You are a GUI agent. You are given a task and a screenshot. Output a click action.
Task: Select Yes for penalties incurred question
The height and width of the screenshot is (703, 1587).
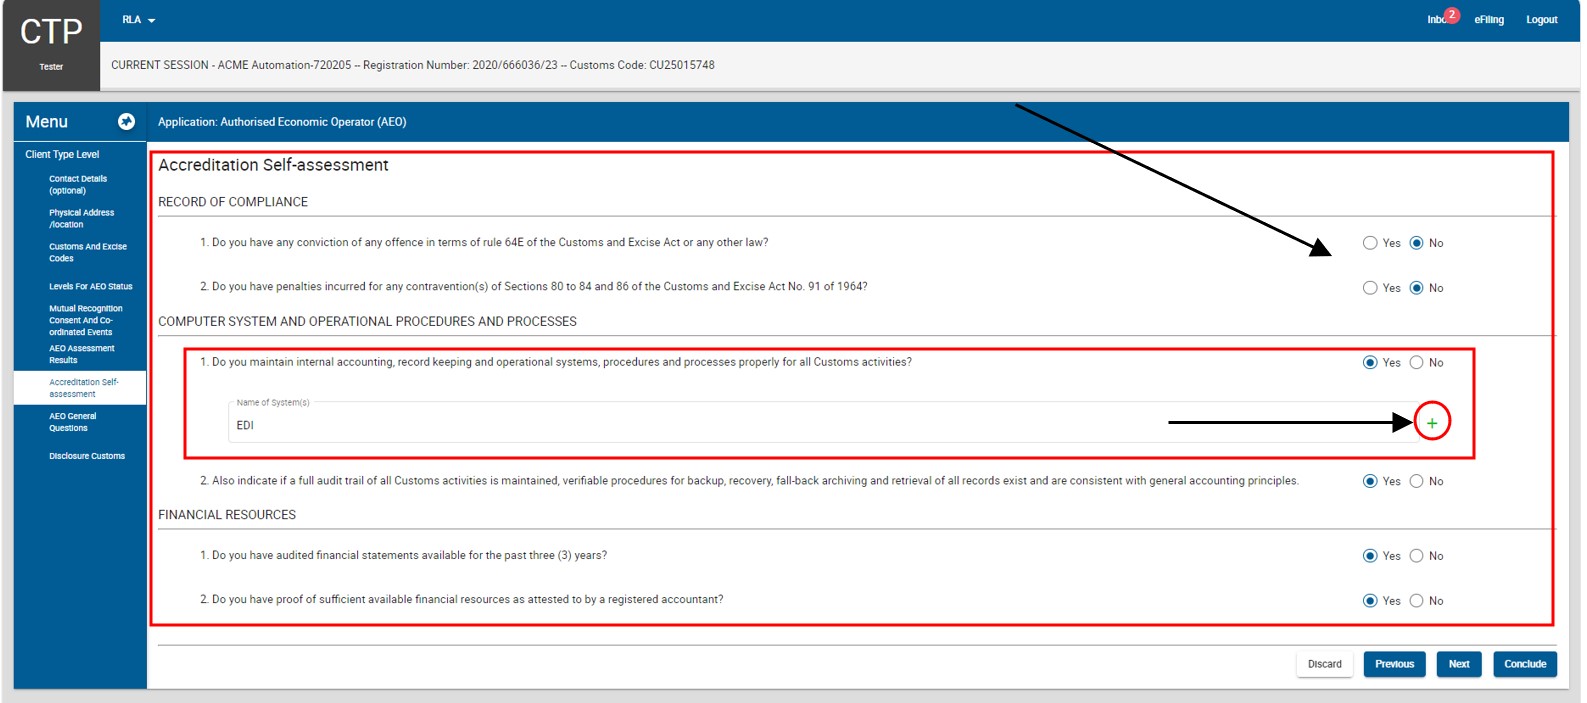(x=1370, y=288)
